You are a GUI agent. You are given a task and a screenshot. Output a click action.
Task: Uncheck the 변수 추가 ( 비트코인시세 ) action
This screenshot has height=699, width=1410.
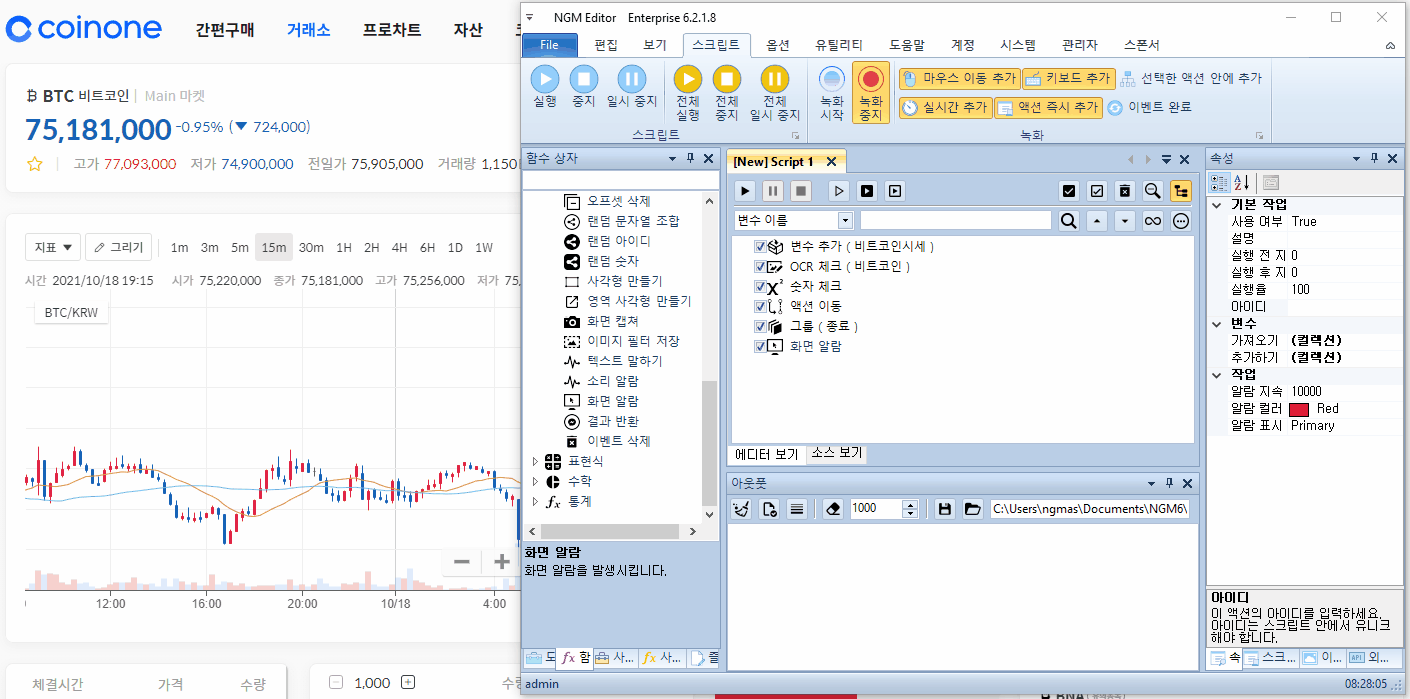[x=761, y=247]
